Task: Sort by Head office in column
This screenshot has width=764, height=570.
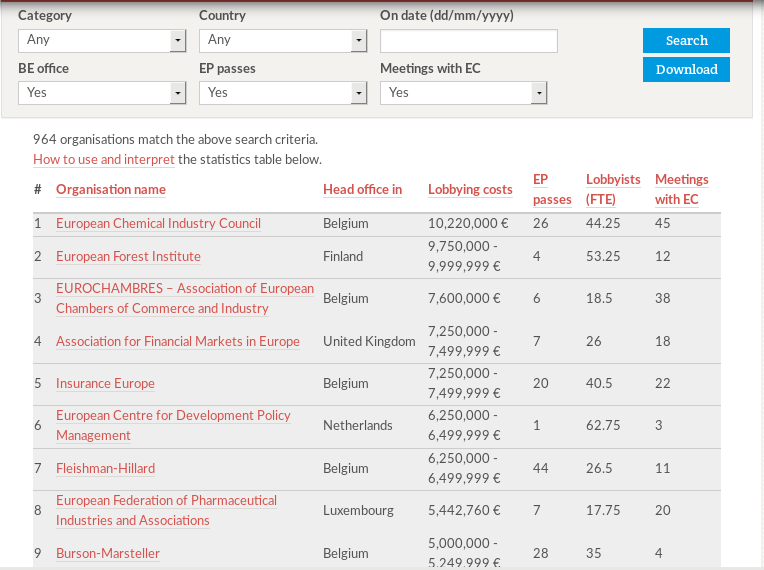Action: point(363,189)
